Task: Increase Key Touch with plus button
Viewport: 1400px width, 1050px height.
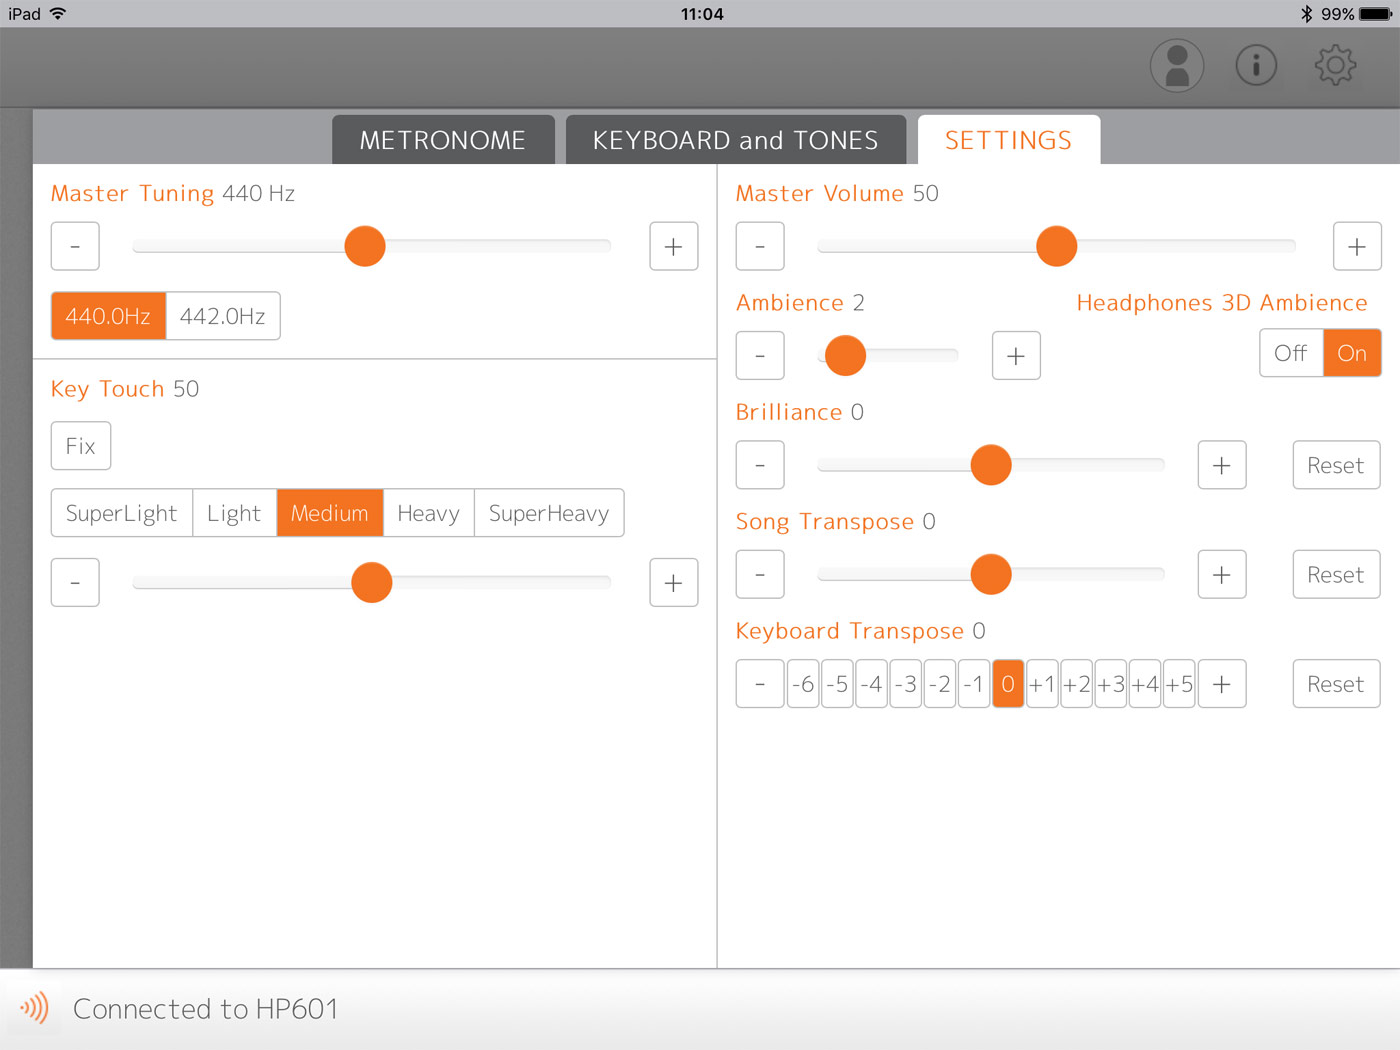Action: 674,582
